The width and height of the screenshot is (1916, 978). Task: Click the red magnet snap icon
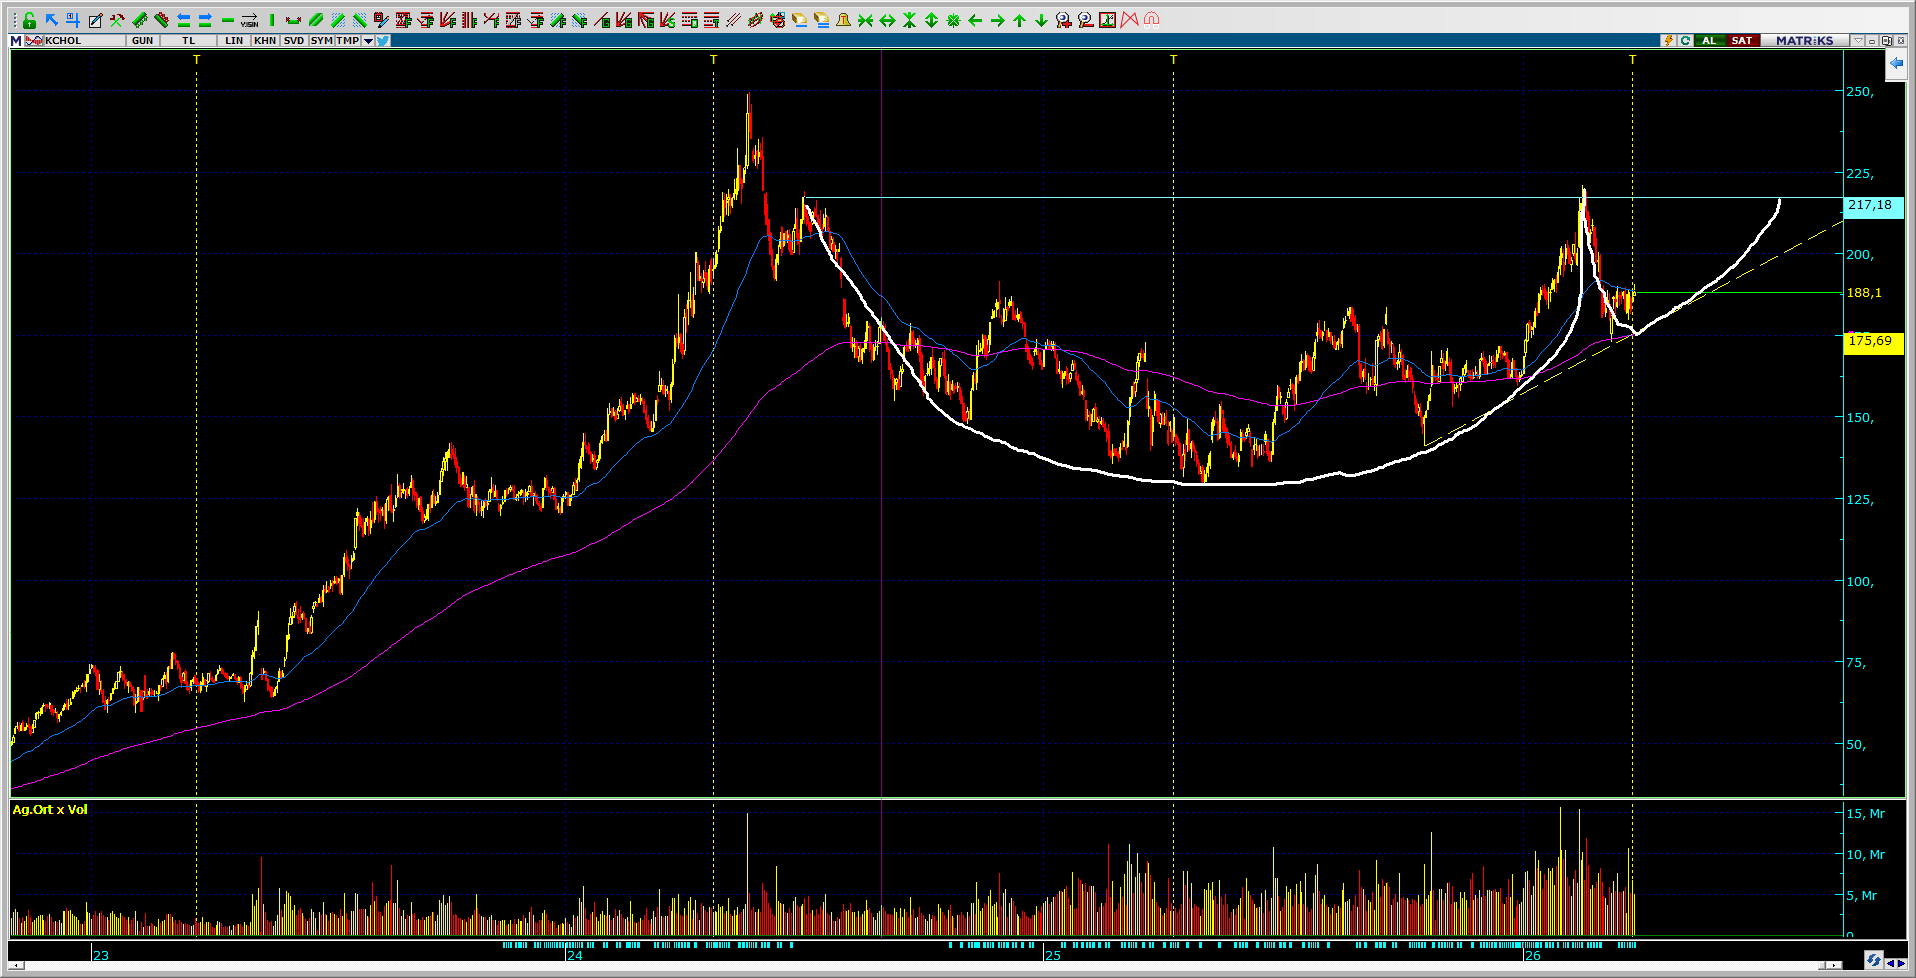pyautogui.click(x=1151, y=20)
